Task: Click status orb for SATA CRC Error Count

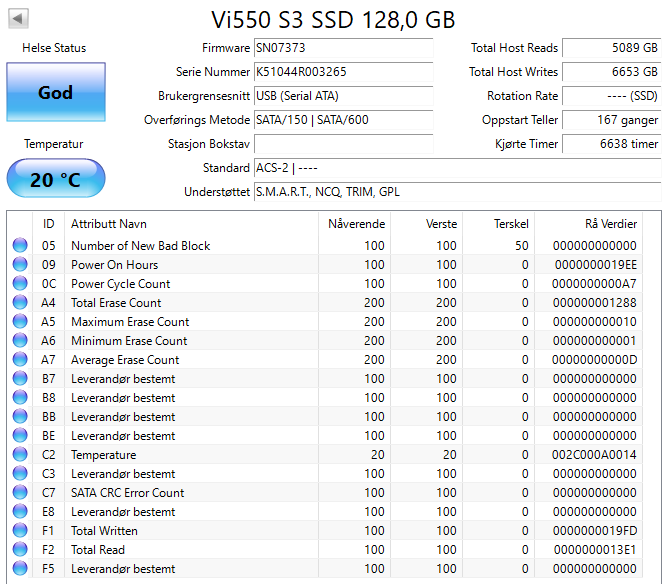Action: click(x=20, y=492)
